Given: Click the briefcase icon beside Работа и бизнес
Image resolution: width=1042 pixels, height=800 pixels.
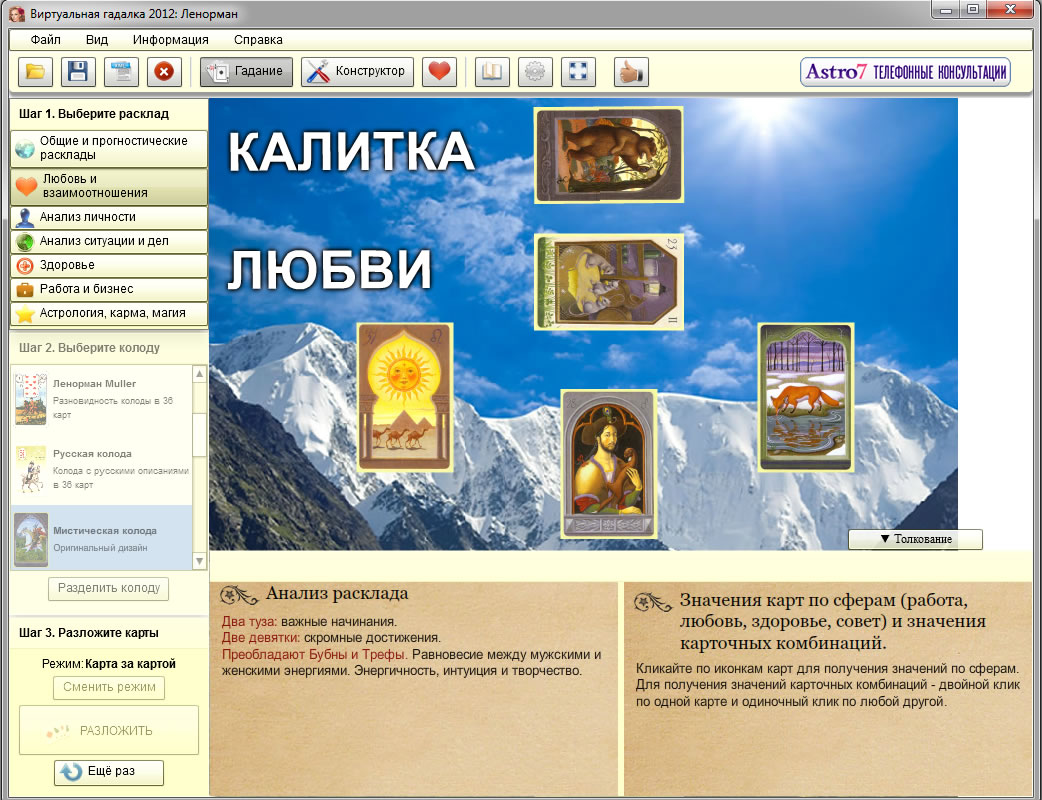Looking at the screenshot, I should (x=25, y=290).
